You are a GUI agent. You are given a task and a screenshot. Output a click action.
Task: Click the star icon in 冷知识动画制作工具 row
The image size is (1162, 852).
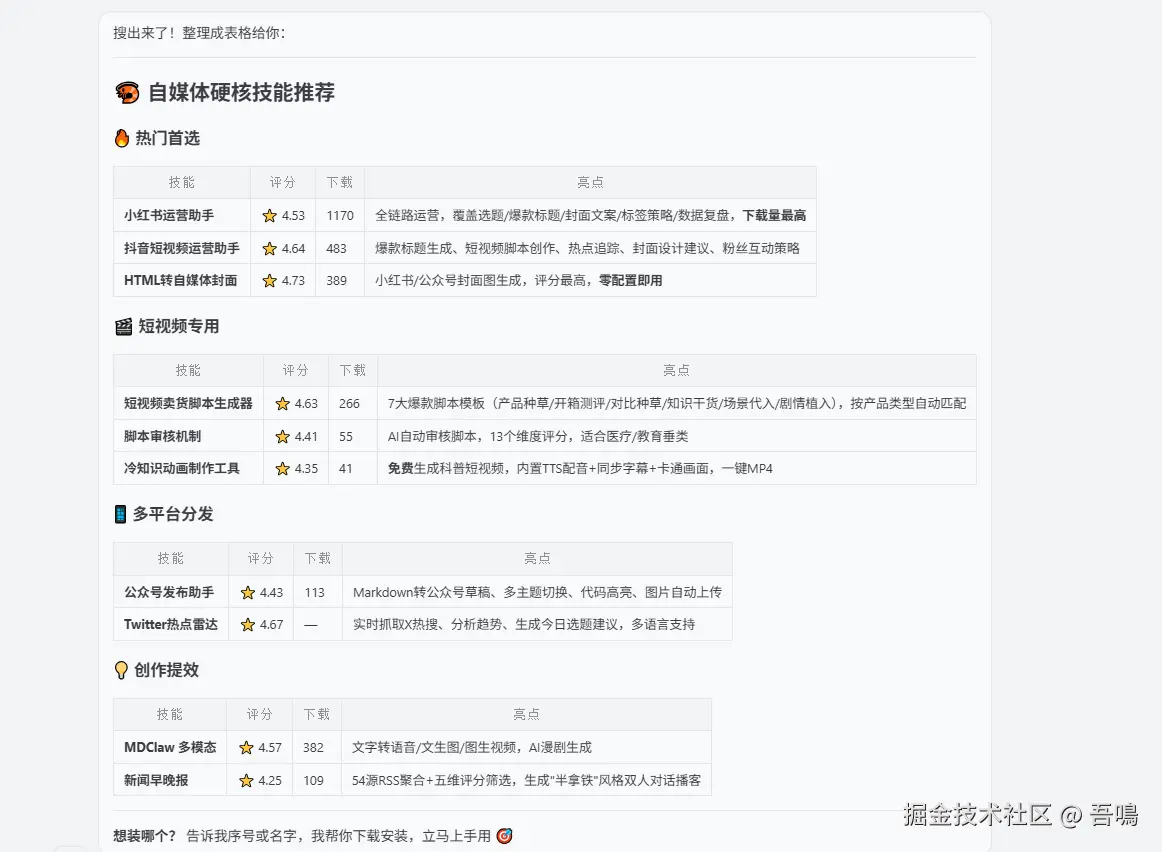[x=282, y=469]
